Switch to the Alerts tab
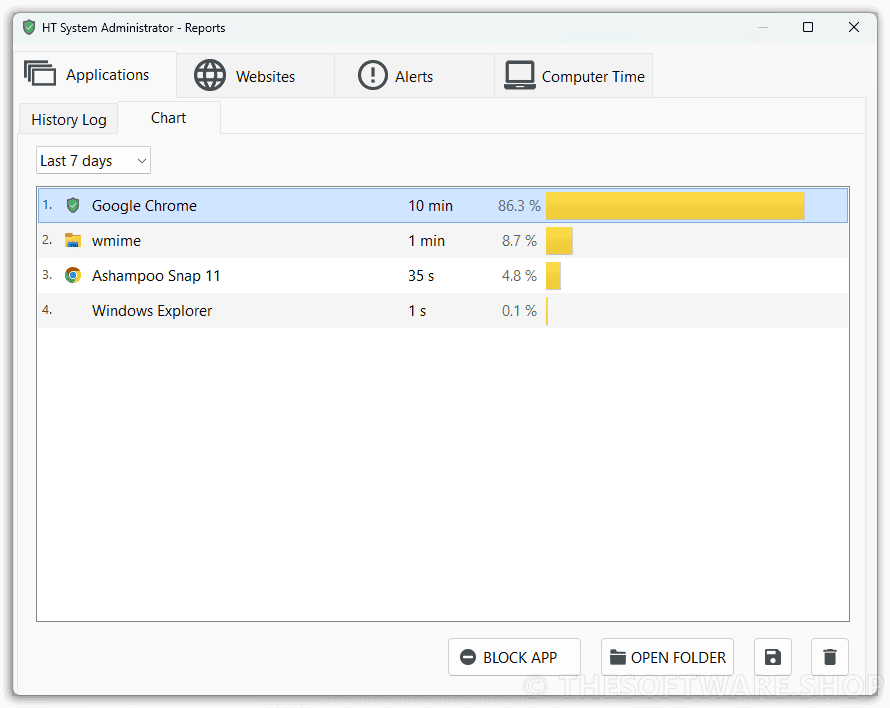 coord(414,76)
